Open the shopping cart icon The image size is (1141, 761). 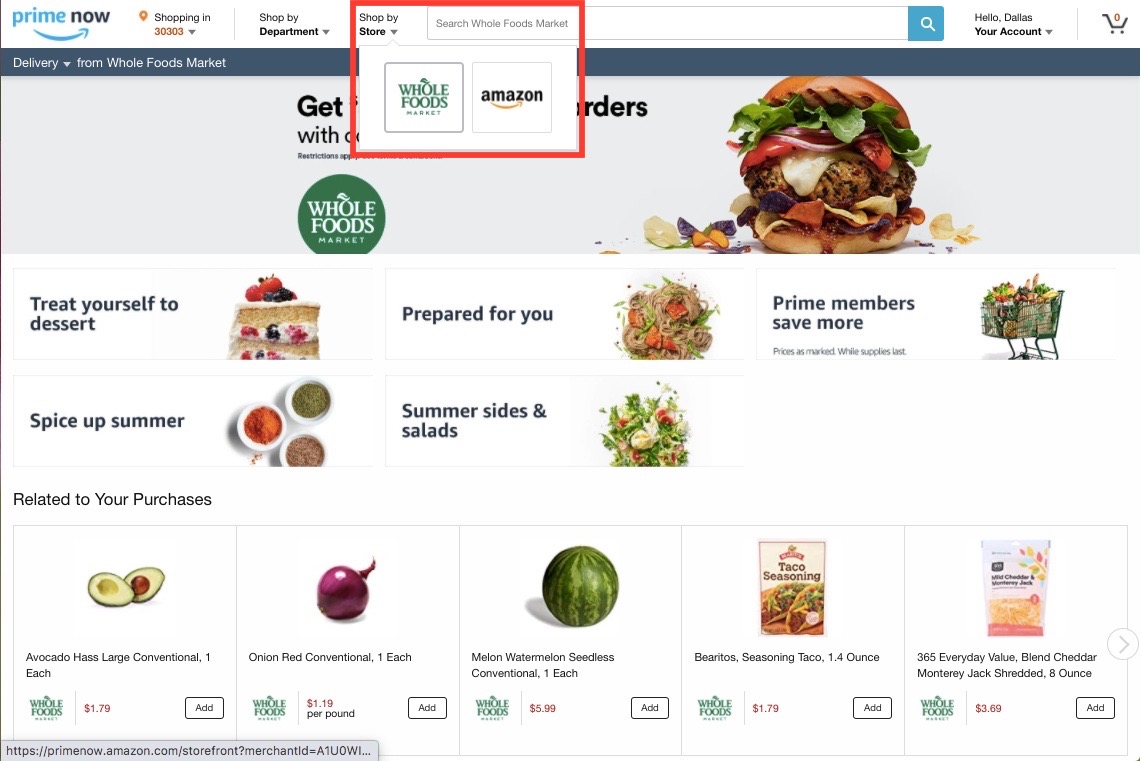tap(1113, 23)
